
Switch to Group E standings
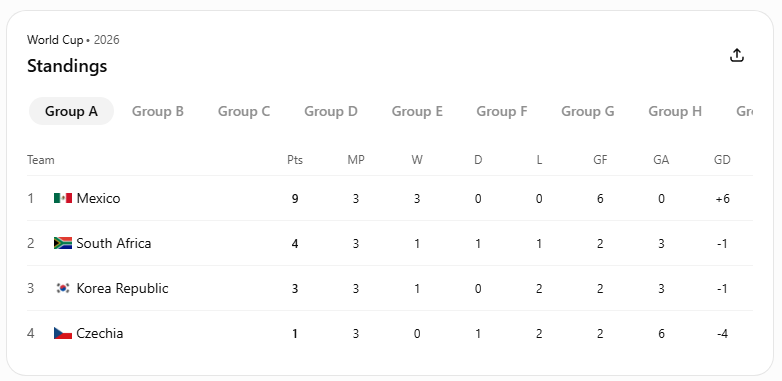tap(417, 111)
